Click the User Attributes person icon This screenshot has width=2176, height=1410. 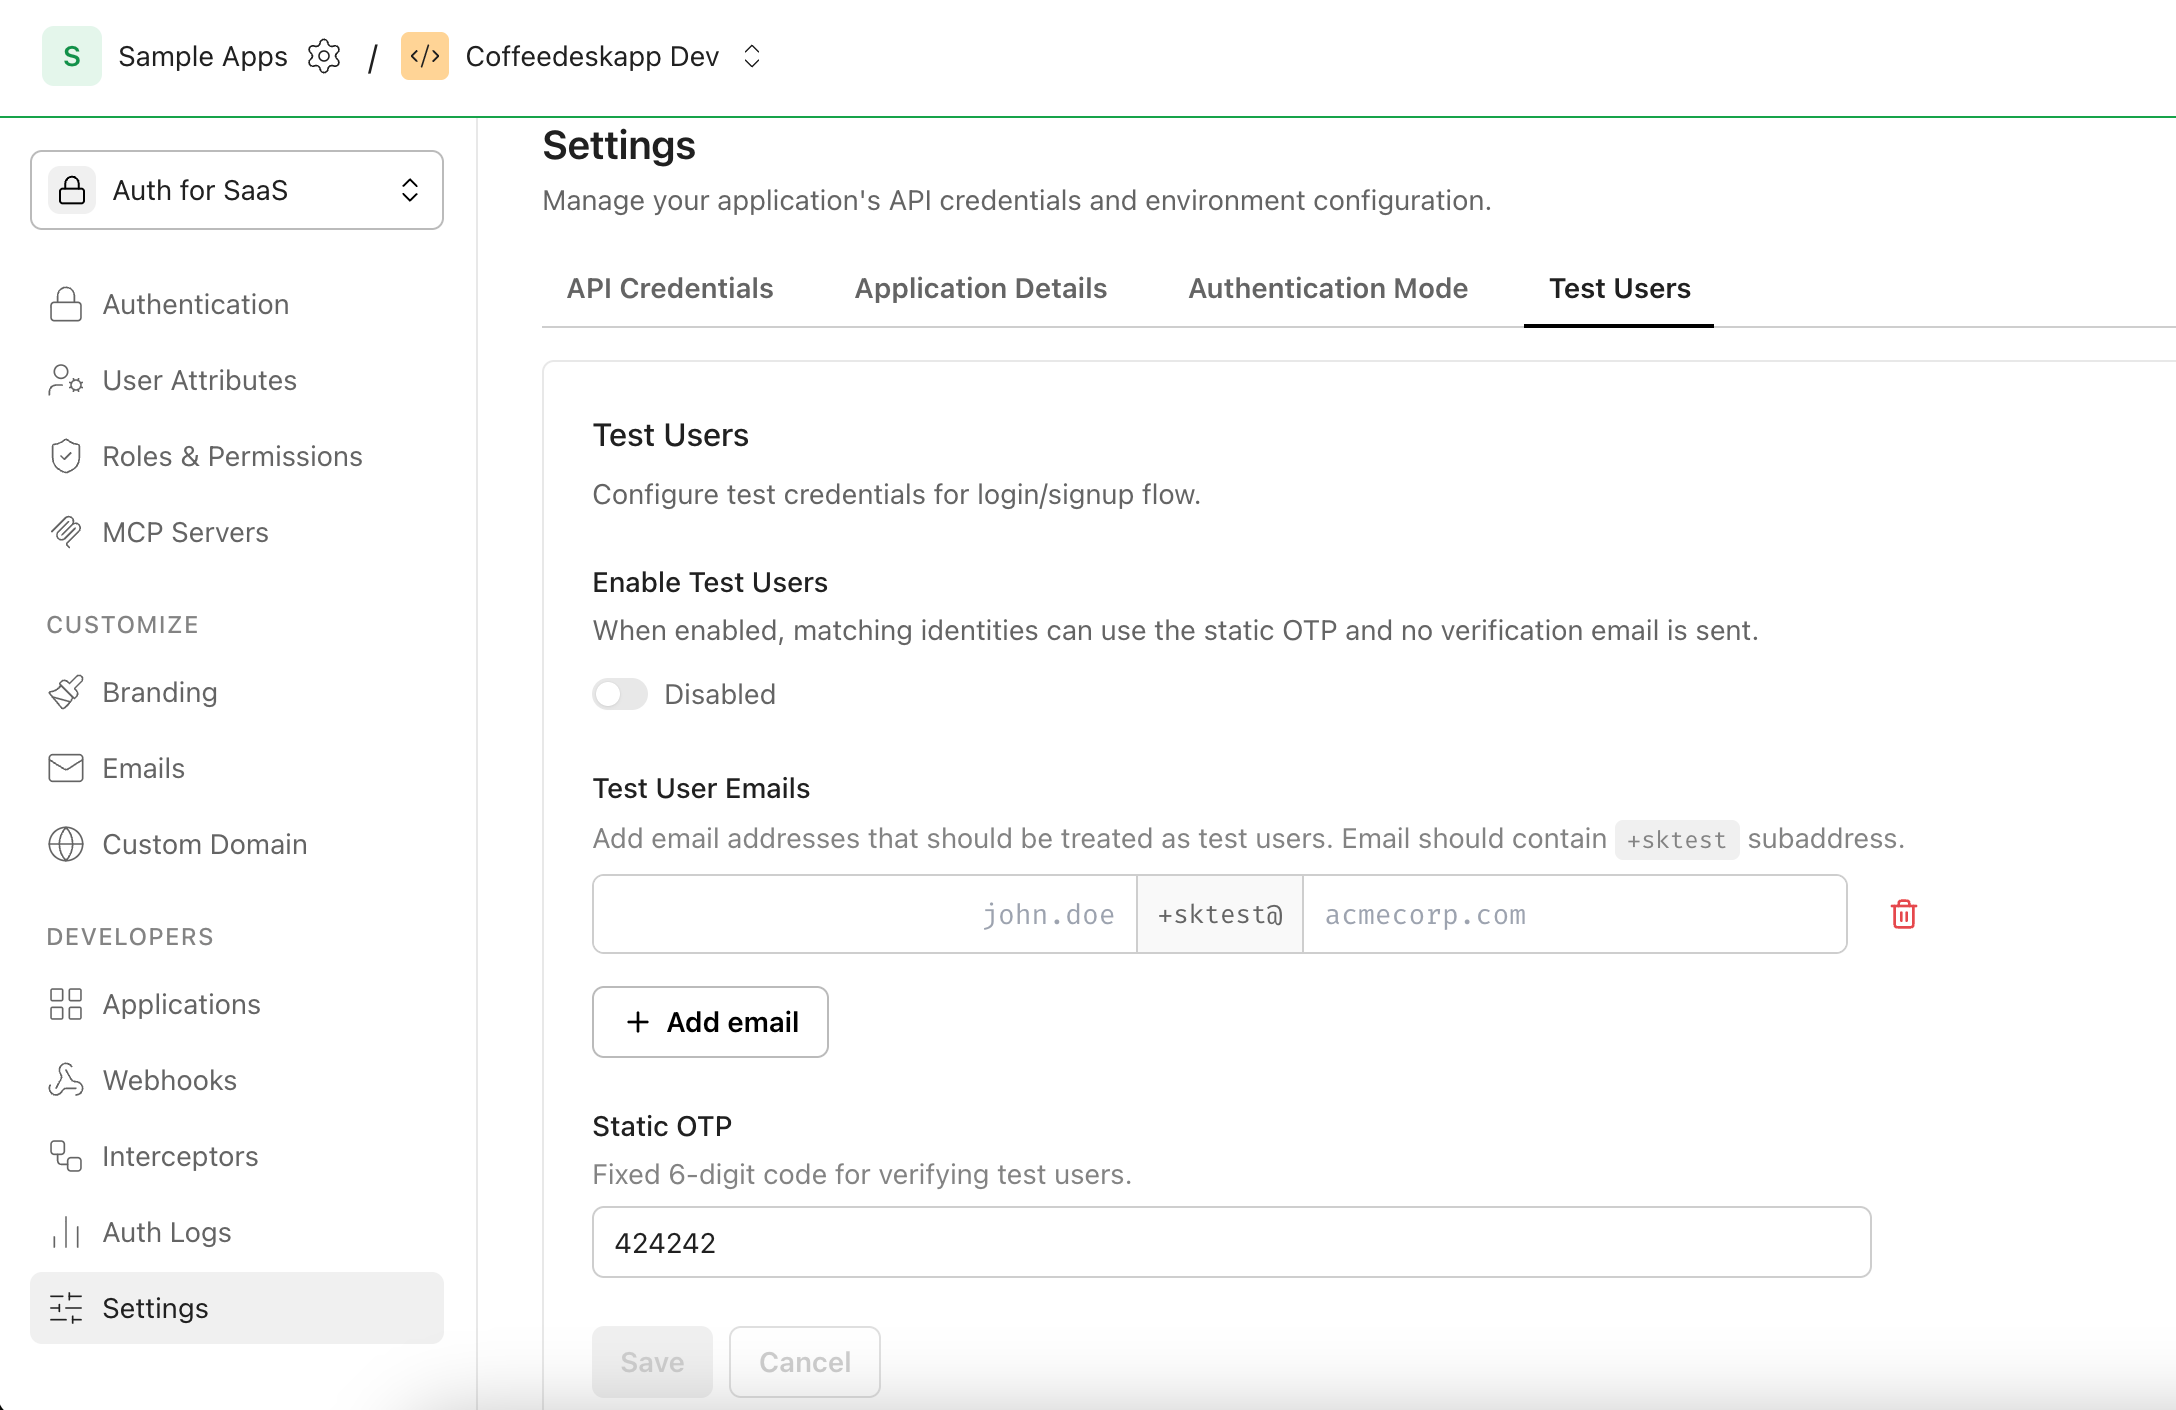66,380
